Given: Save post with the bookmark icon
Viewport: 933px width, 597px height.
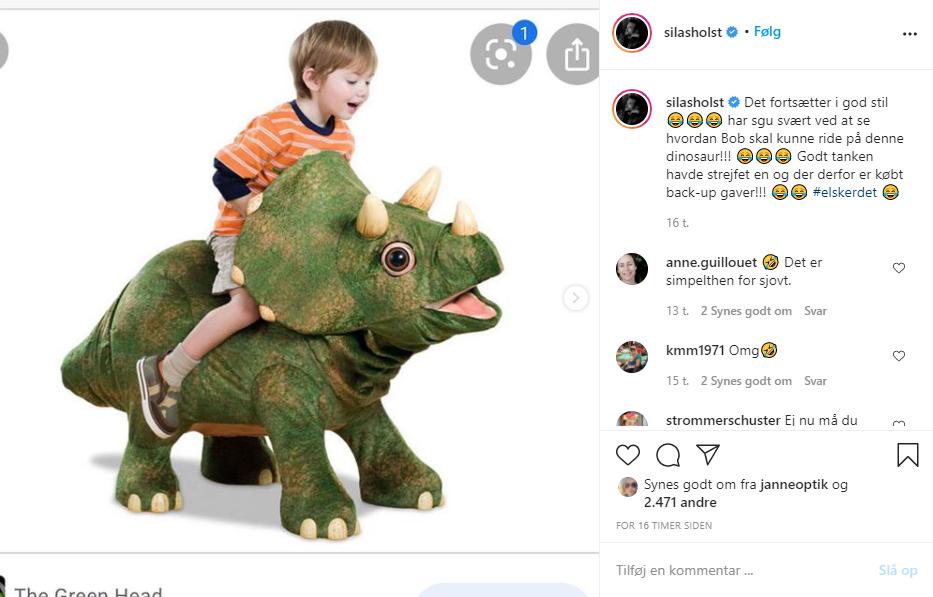Looking at the screenshot, I should (907, 455).
